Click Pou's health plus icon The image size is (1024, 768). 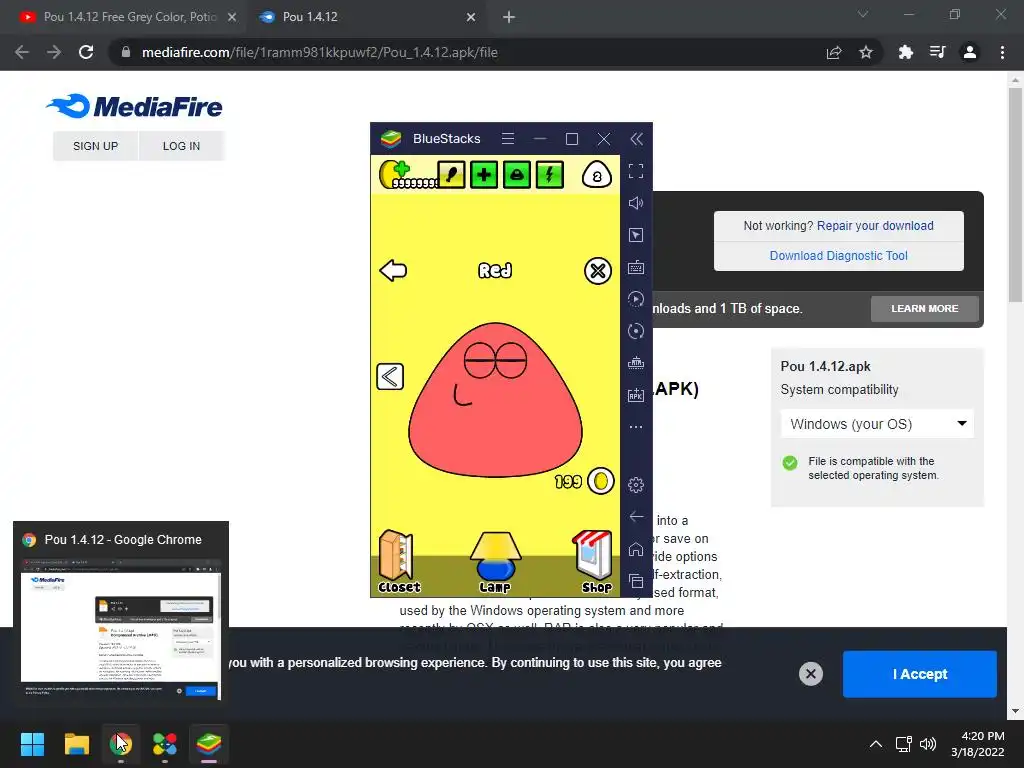pos(484,175)
